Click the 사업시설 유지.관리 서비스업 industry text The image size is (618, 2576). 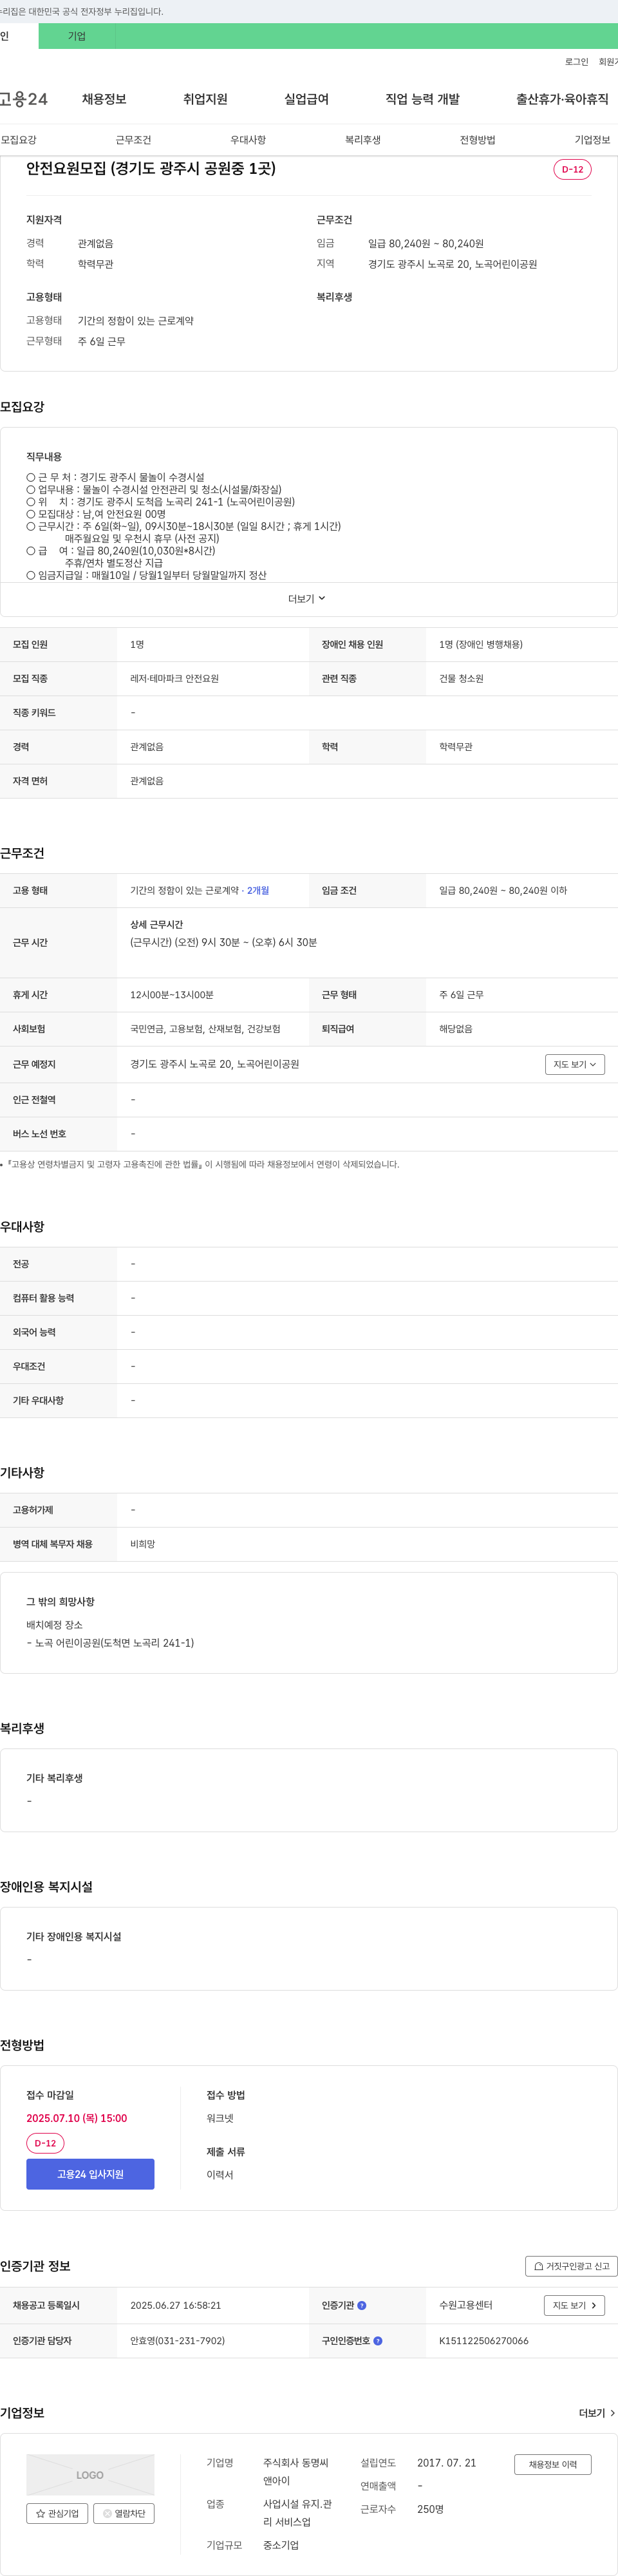(298, 2513)
